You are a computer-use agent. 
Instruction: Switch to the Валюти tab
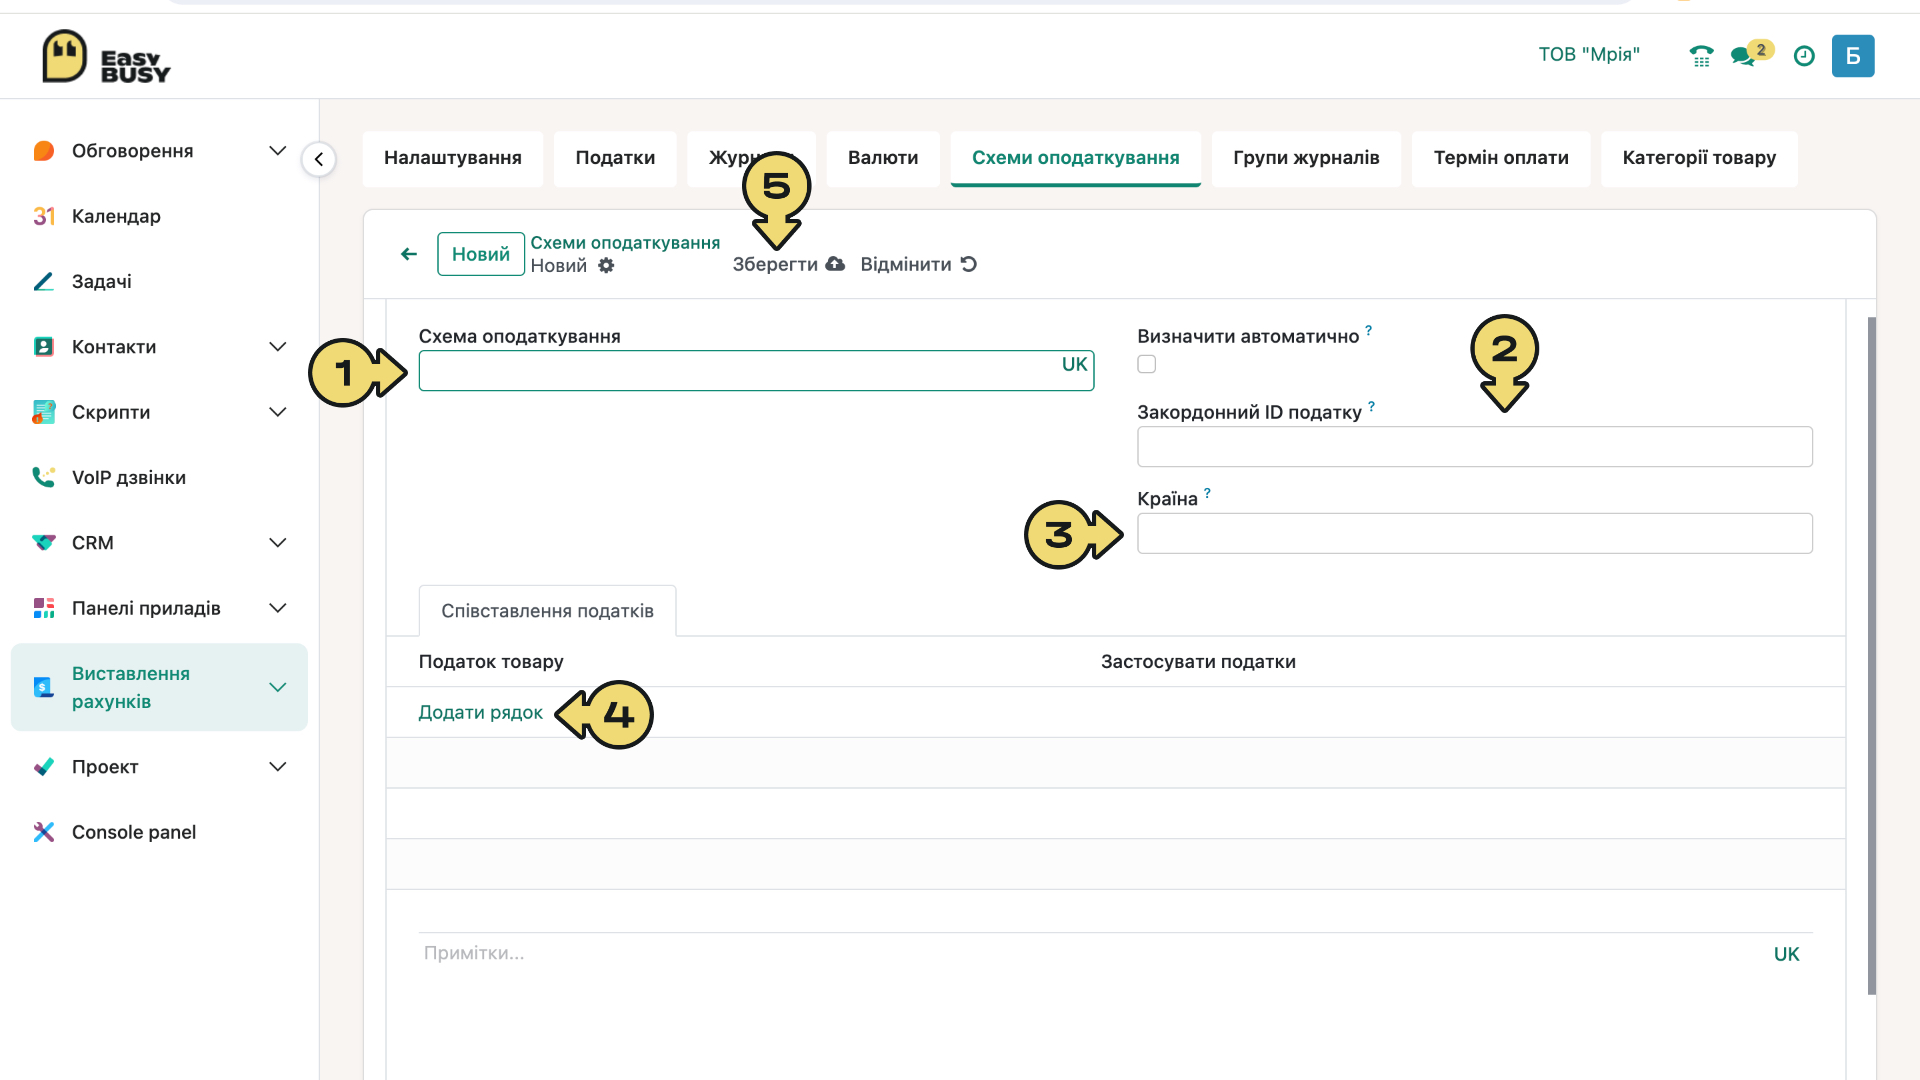coord(883,158)
